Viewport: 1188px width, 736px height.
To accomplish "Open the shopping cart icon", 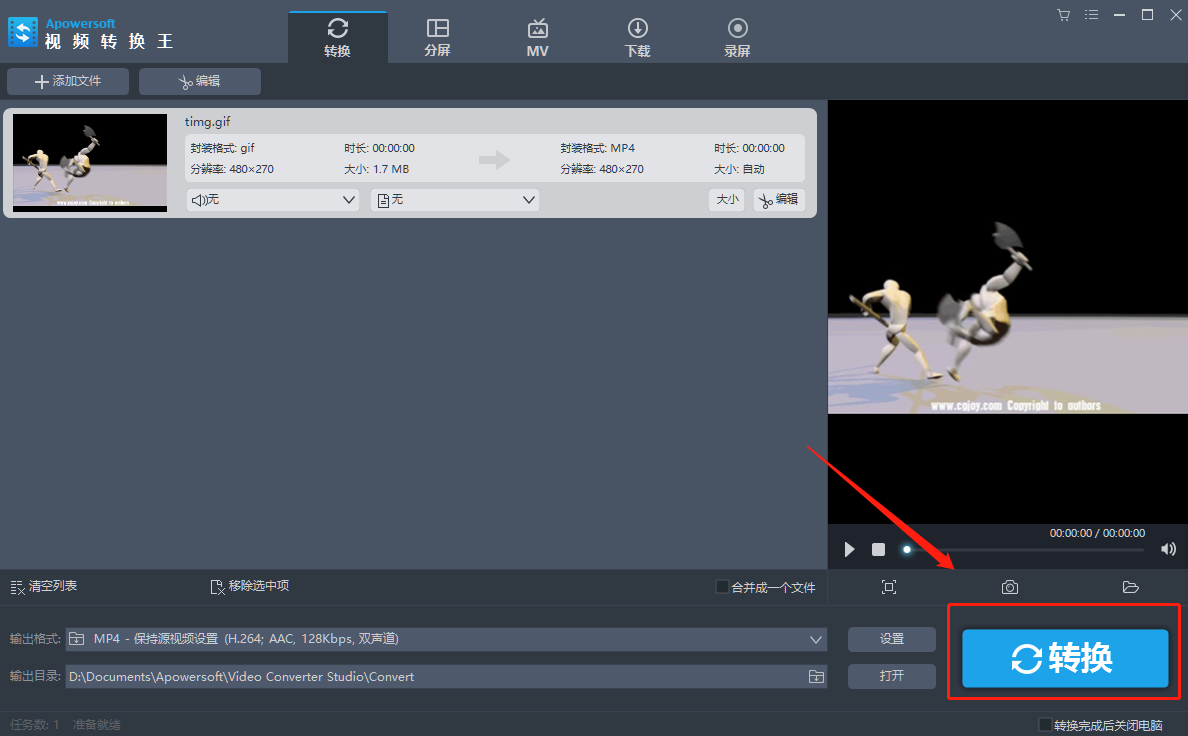I will point(1064,15).
